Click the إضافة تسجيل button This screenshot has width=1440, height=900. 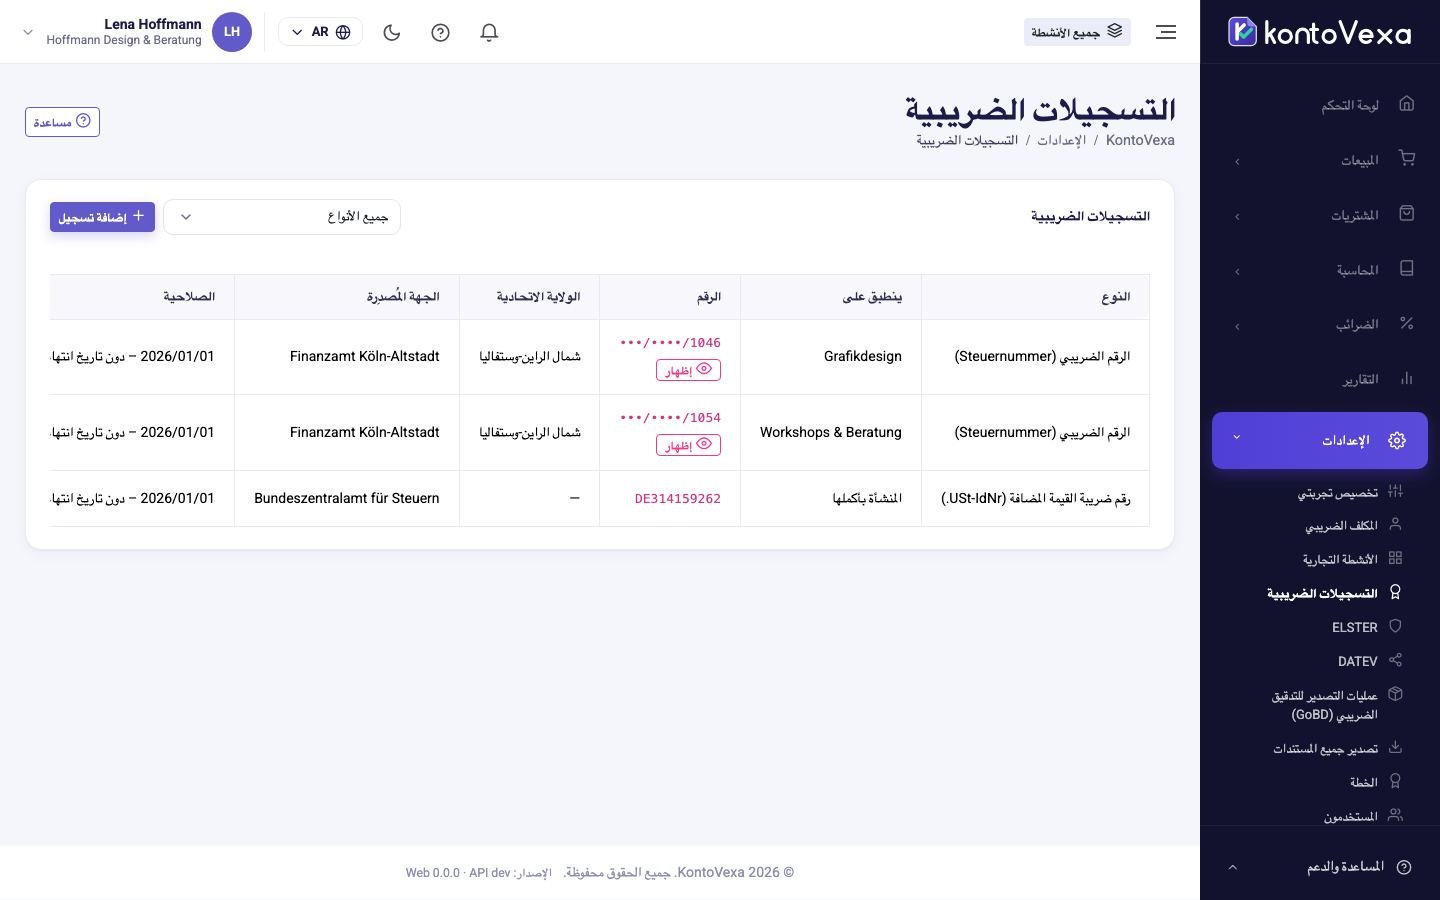[102, 217]
